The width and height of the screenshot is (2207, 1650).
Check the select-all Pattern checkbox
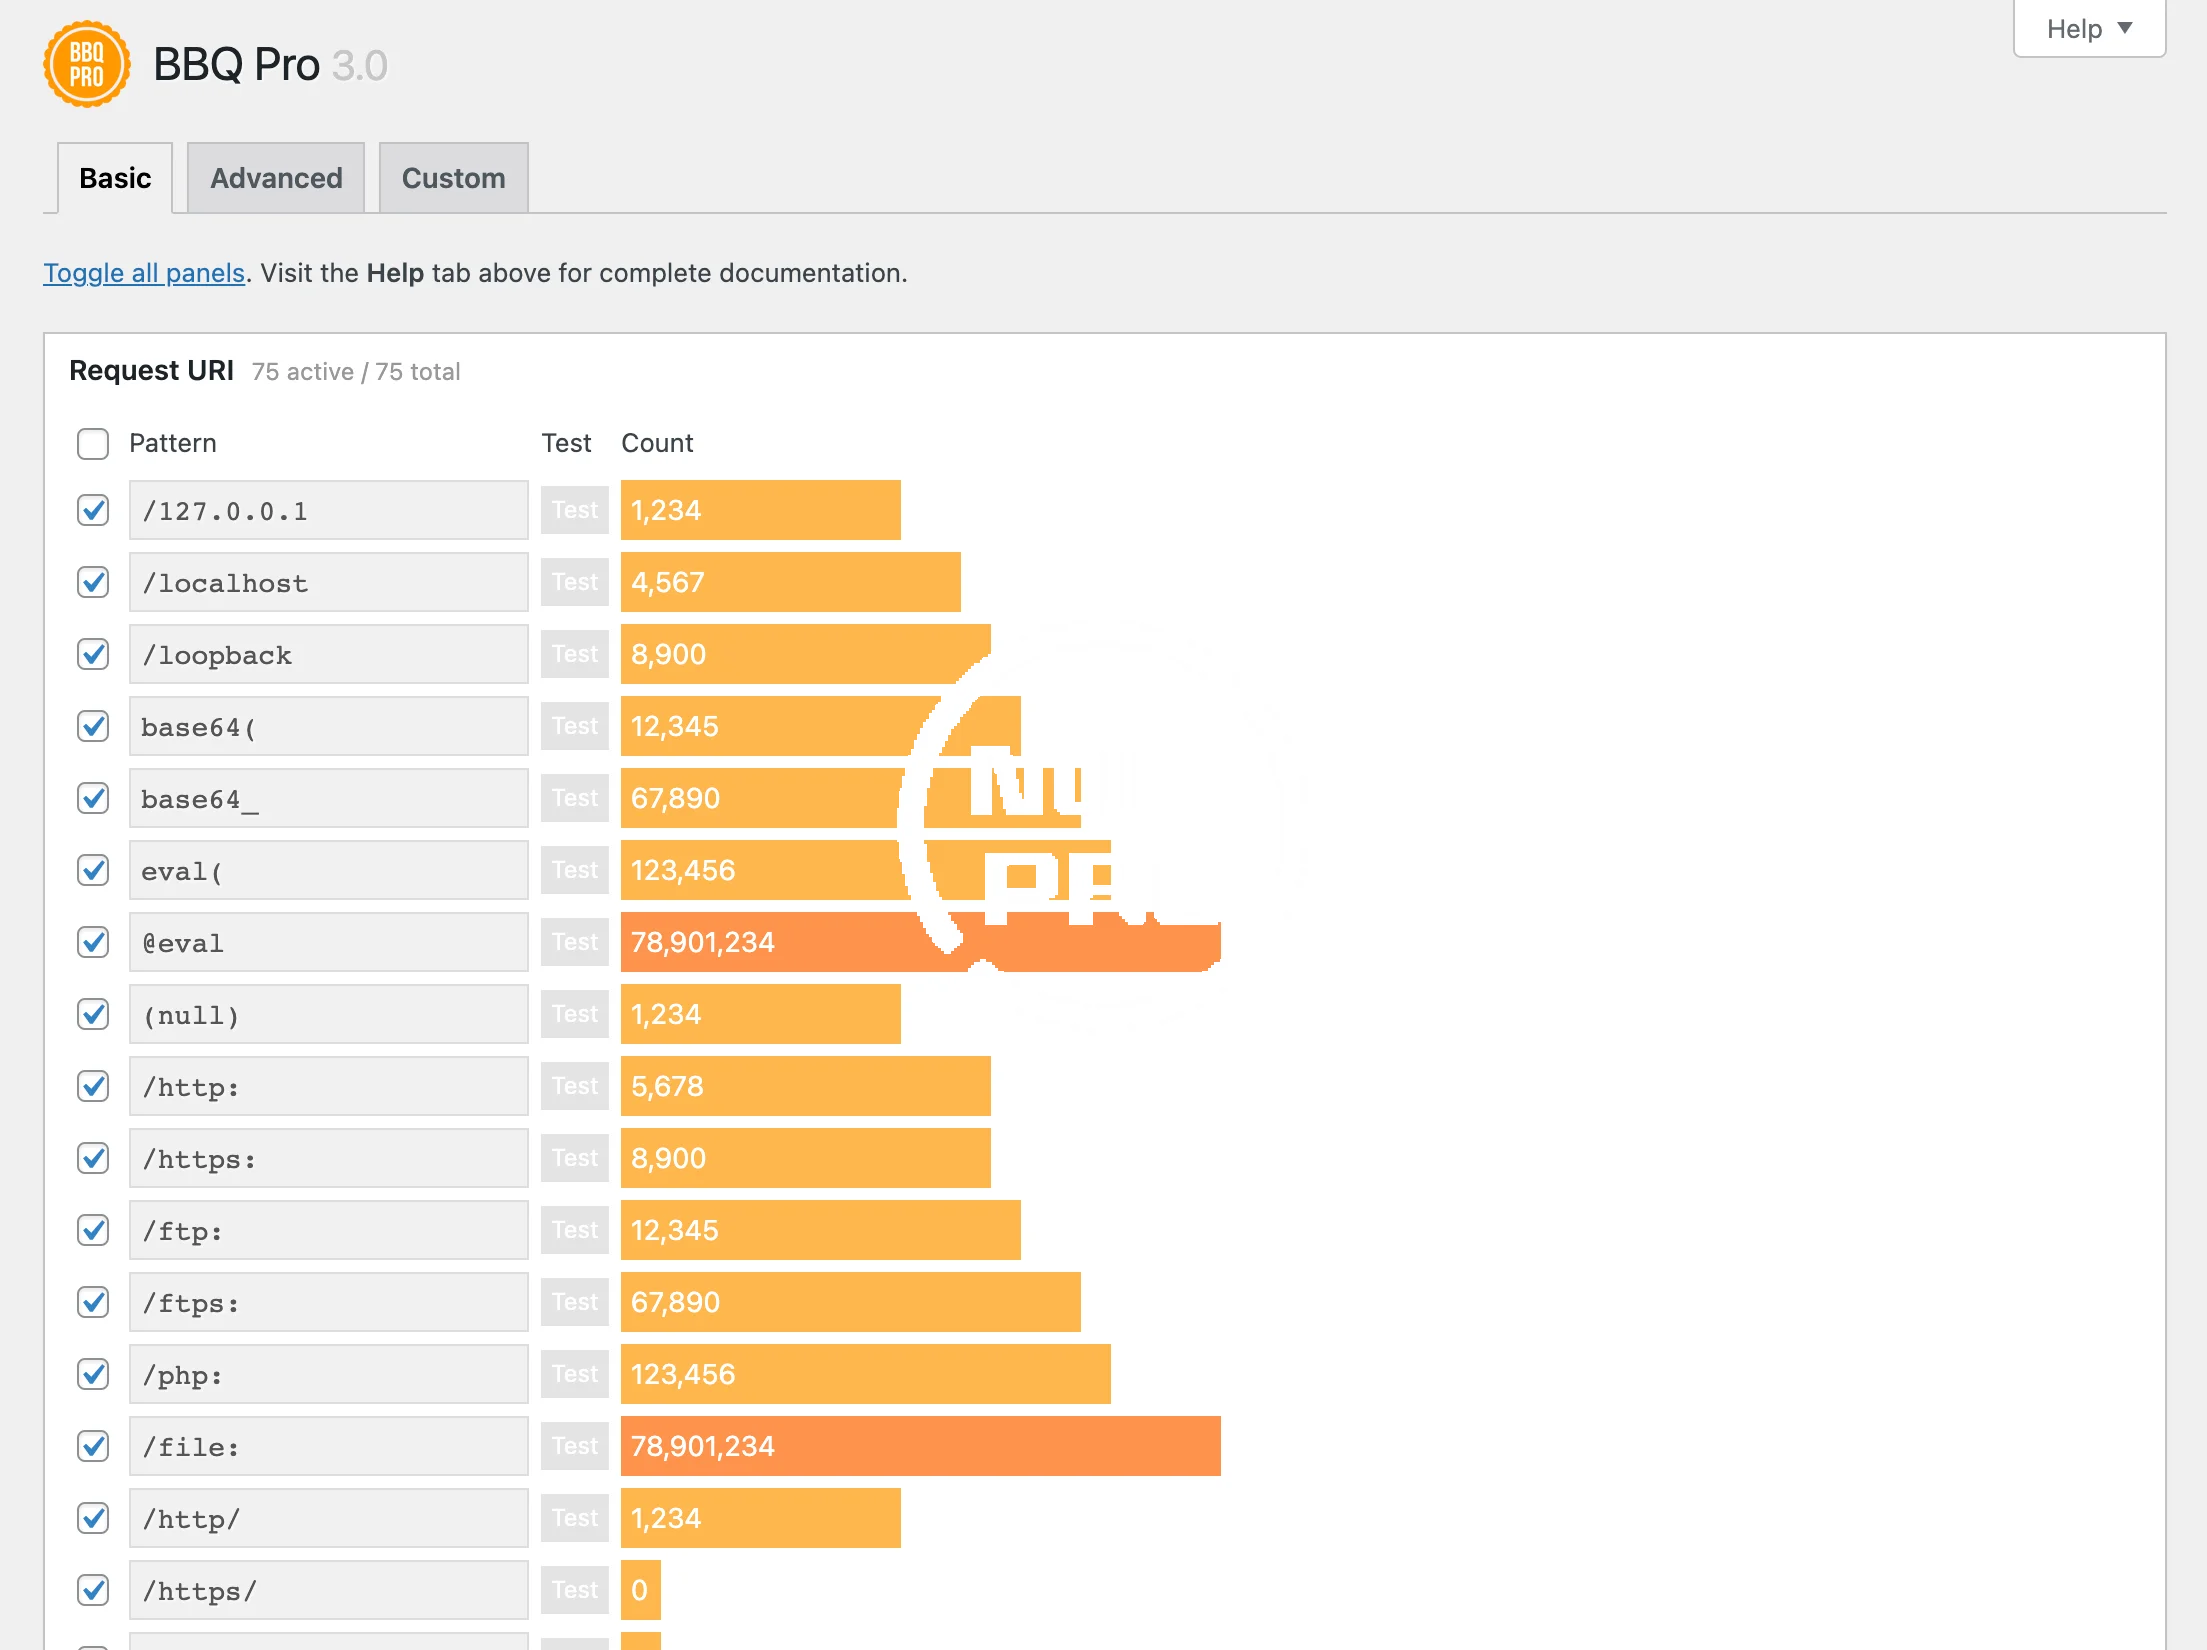click(x=93, y=443)
